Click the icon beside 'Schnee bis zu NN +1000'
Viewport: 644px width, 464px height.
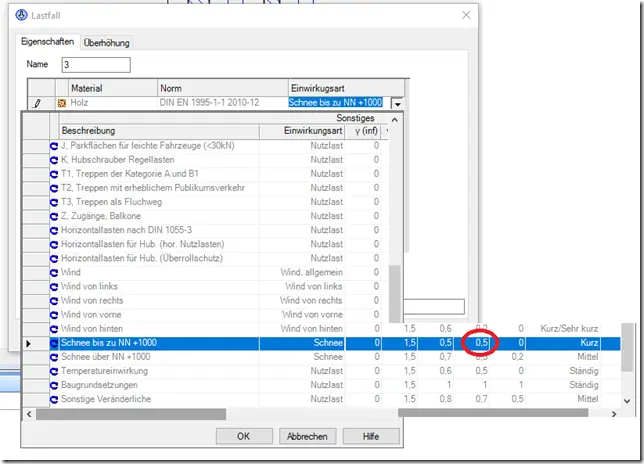tap(54, 343)
